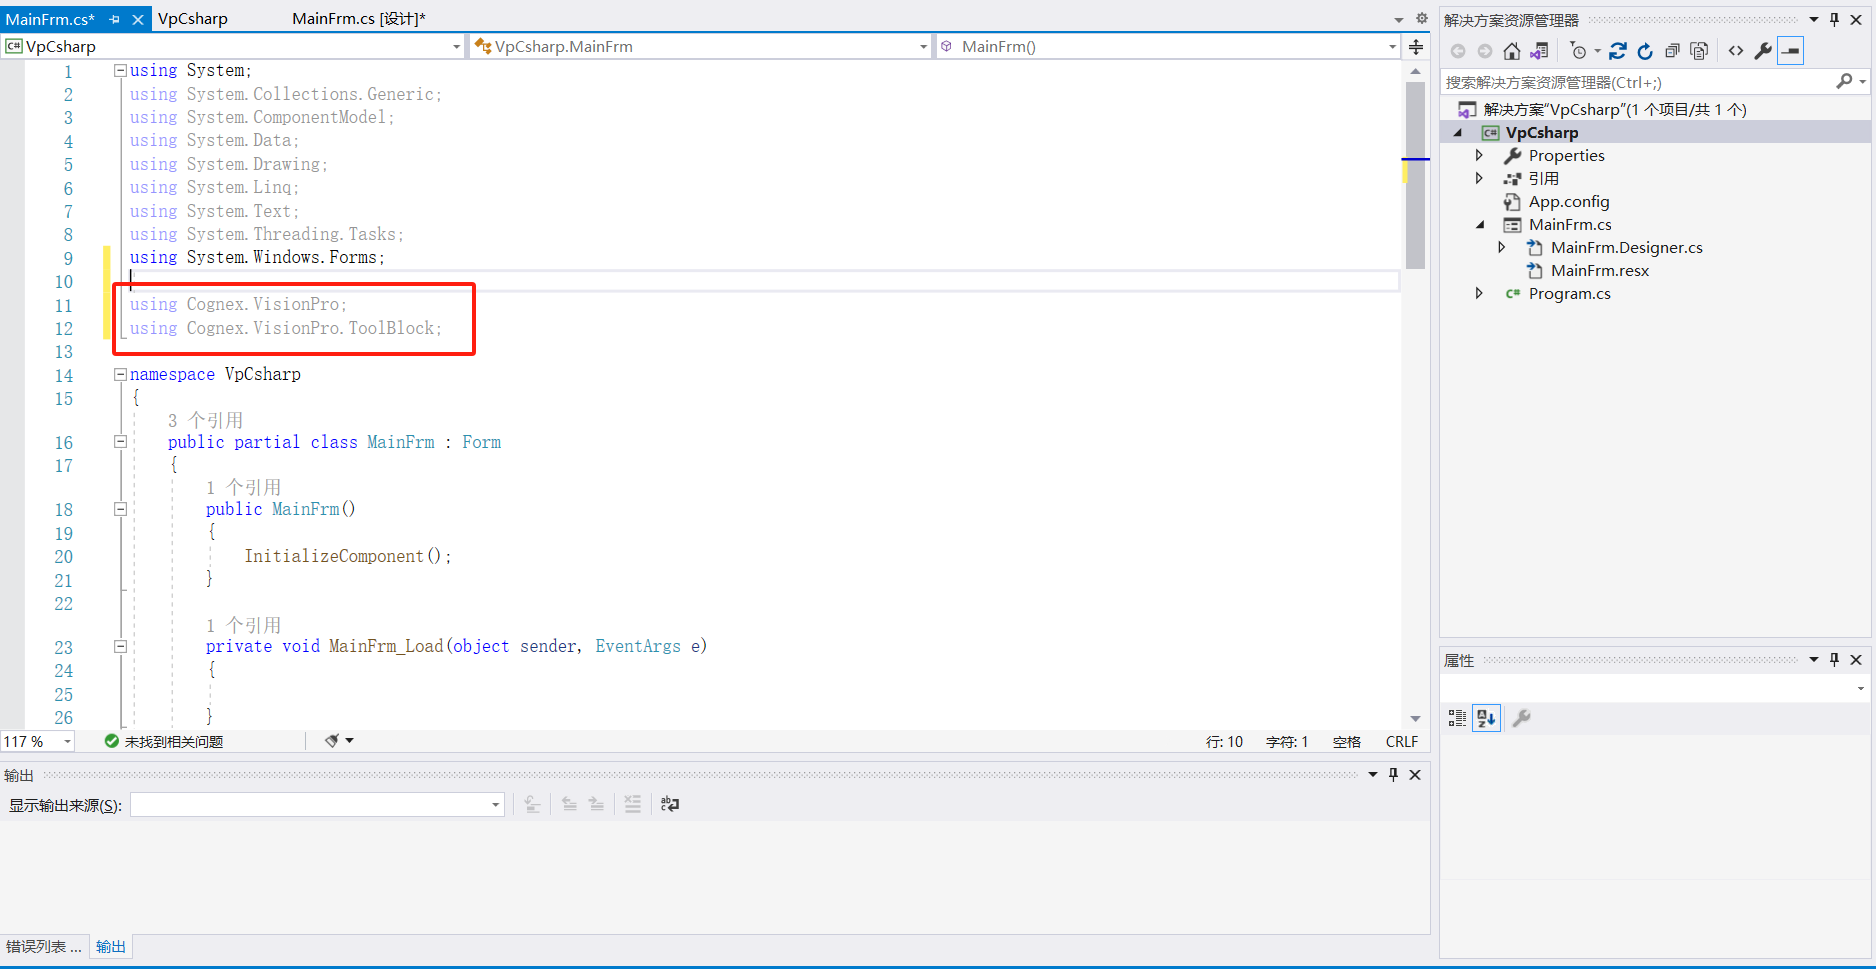Open the 显示输出来源 dropdown
1876x969 pixels.
[x=493, y=804]
